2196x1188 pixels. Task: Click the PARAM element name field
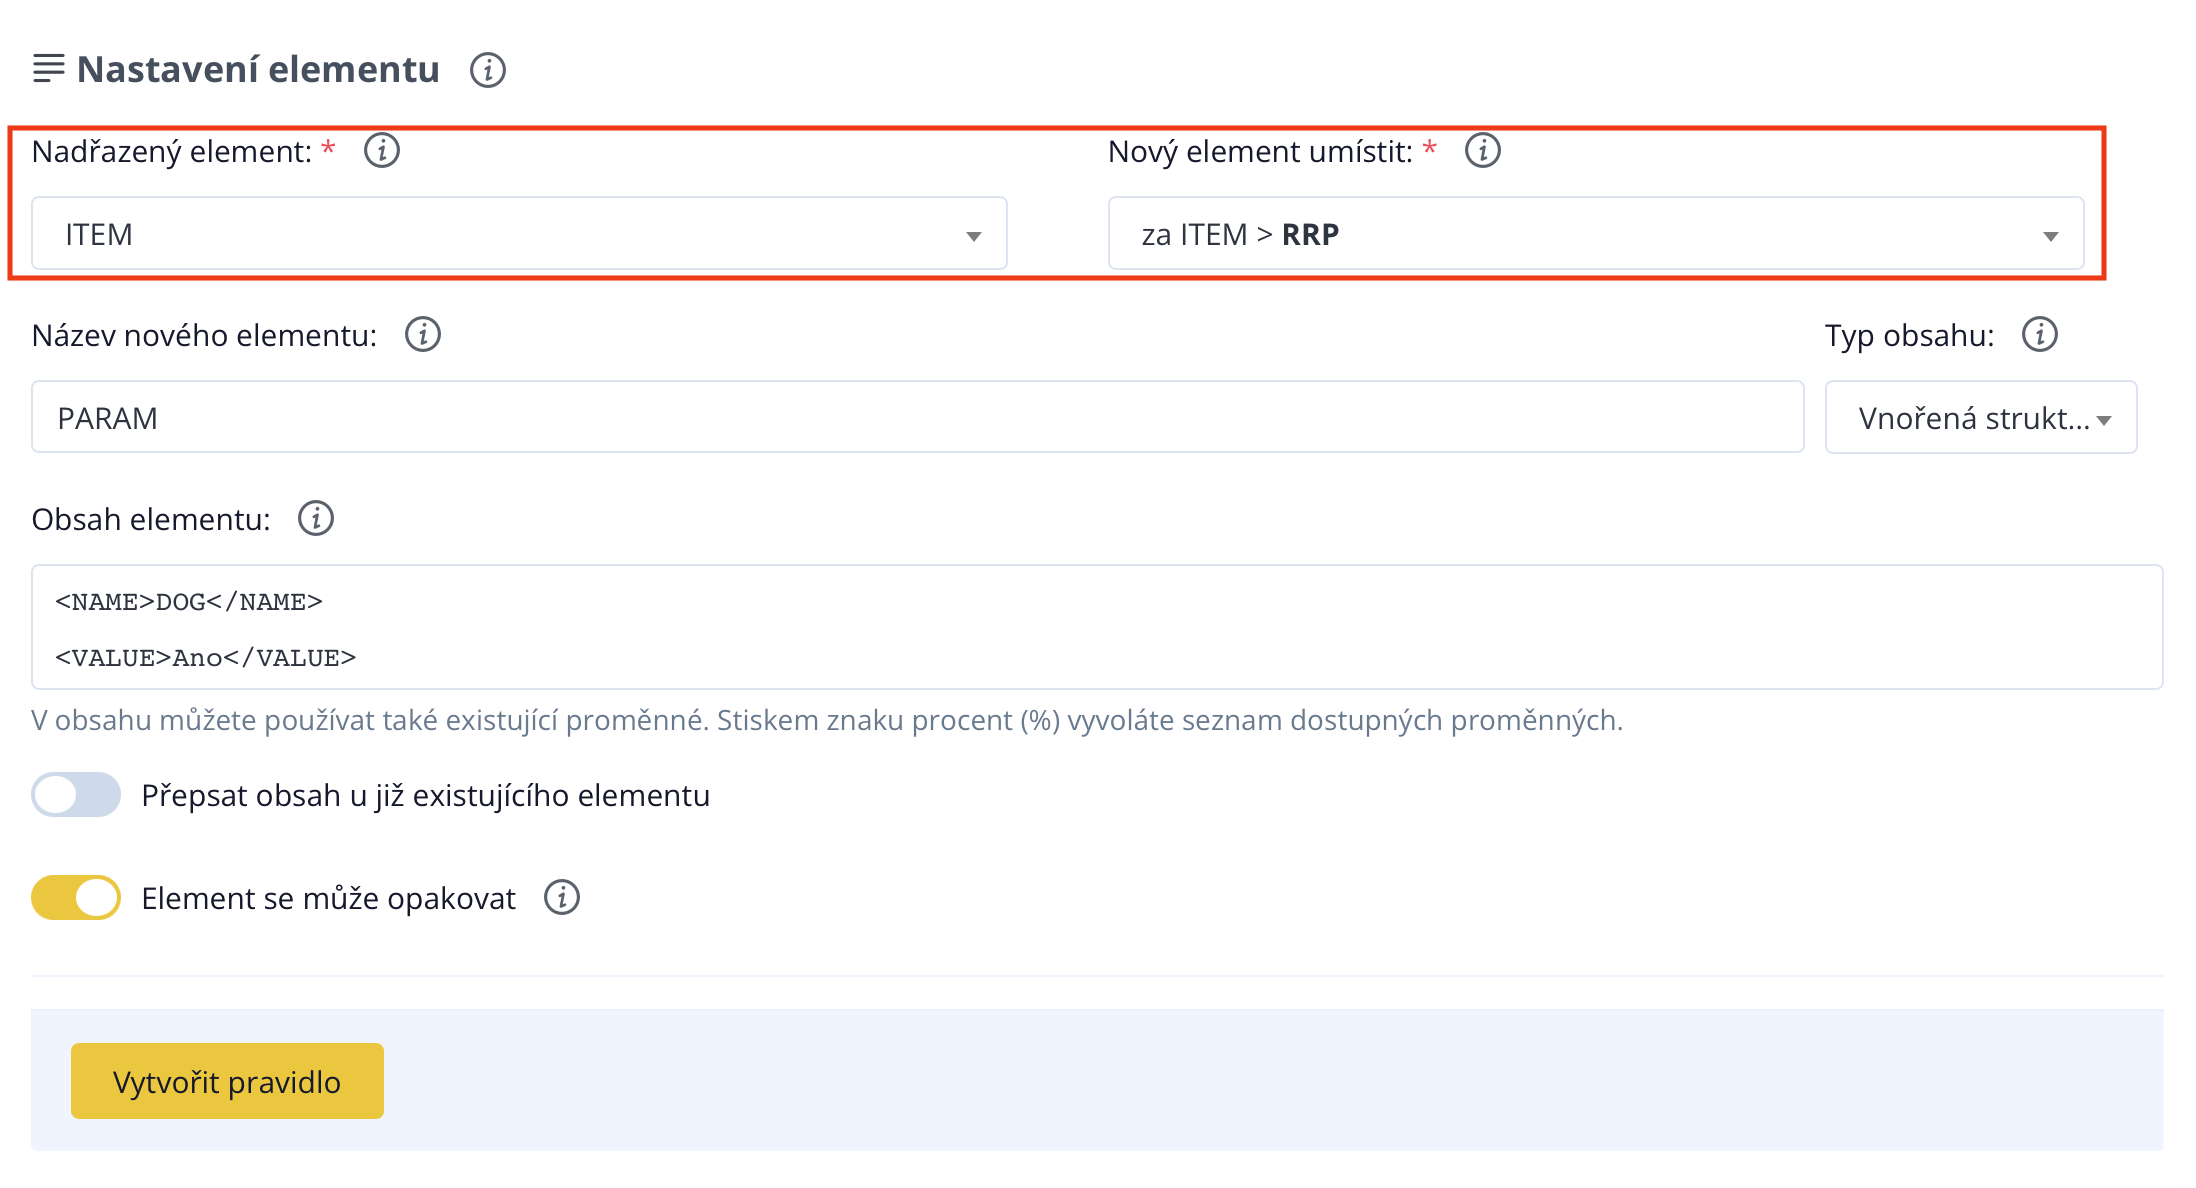click(x=917, y=418)
